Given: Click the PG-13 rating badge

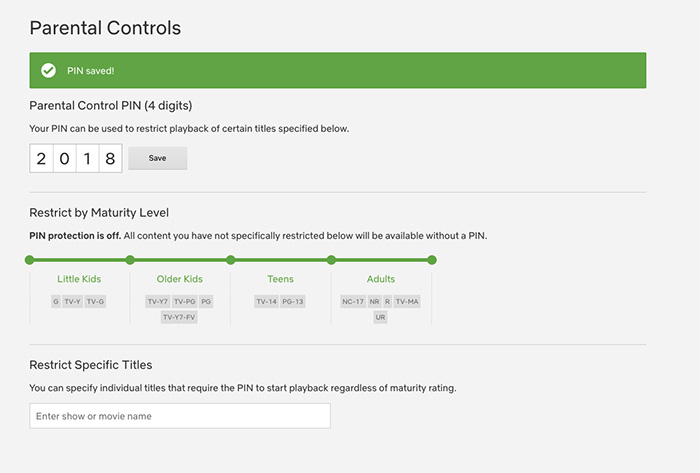Looking at the screenshot, I should pyautogui.click(x=293, y=301).
